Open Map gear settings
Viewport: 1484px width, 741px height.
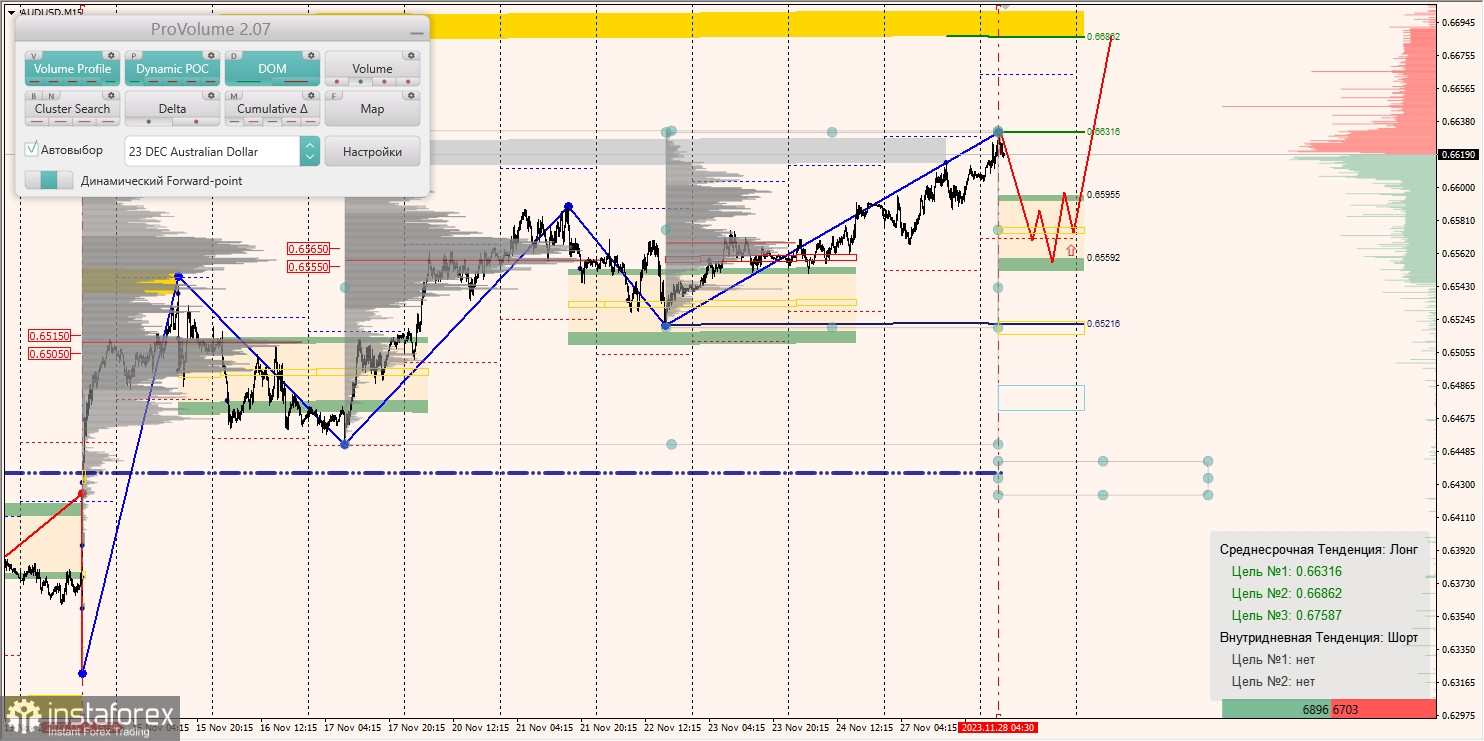click(411, 95)
